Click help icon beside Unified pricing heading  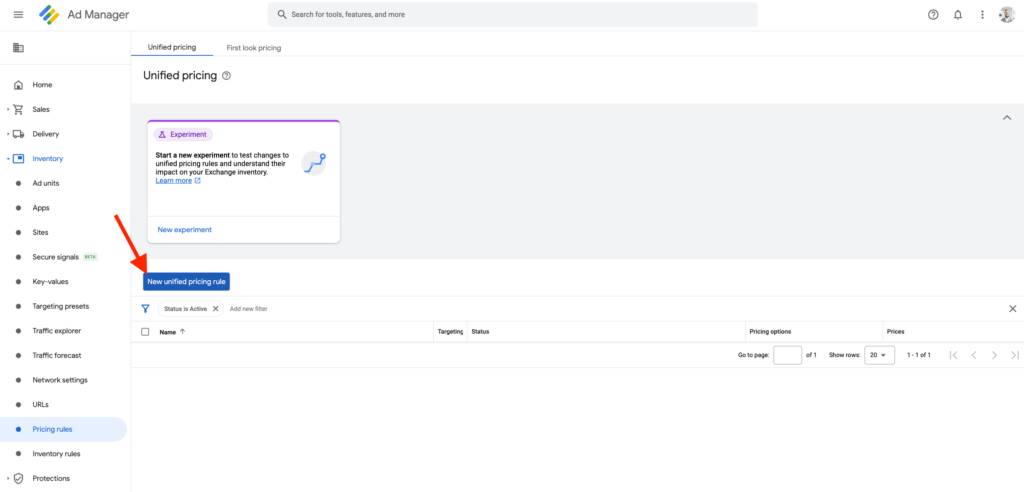point(227,76)
